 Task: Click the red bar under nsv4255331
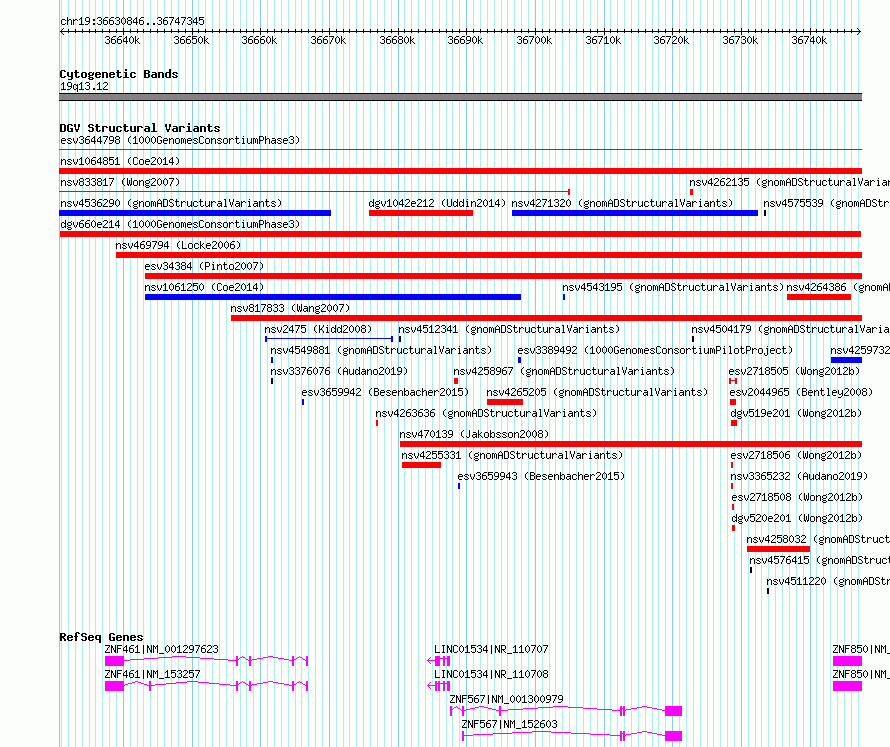click(x=421, y=465)
